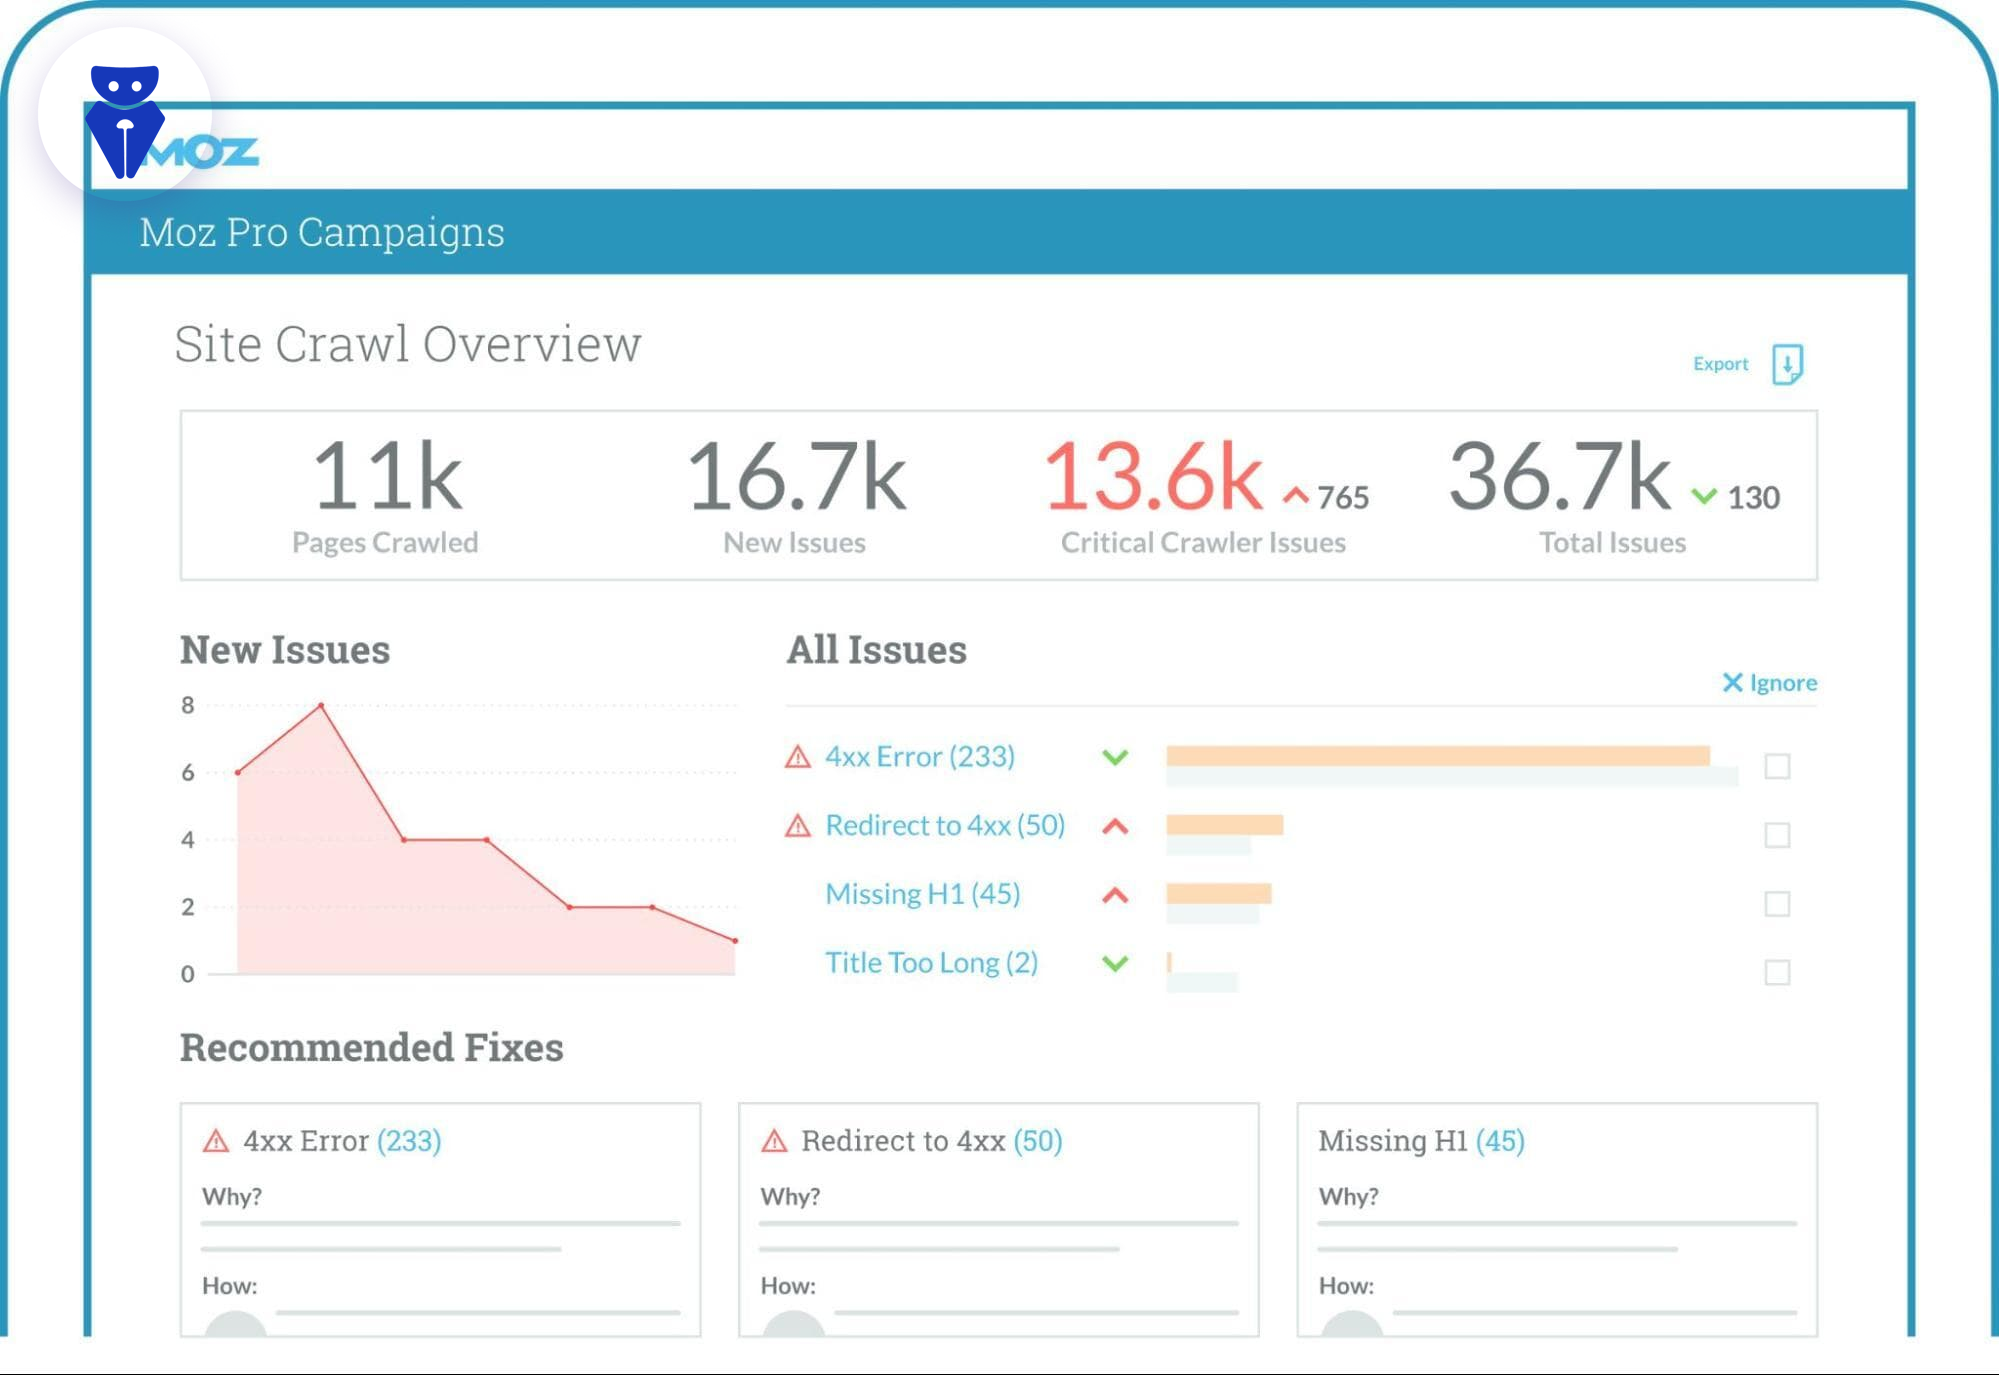
Task: Check the ignore box for 4xx Error
Action: coord(1777,767)
